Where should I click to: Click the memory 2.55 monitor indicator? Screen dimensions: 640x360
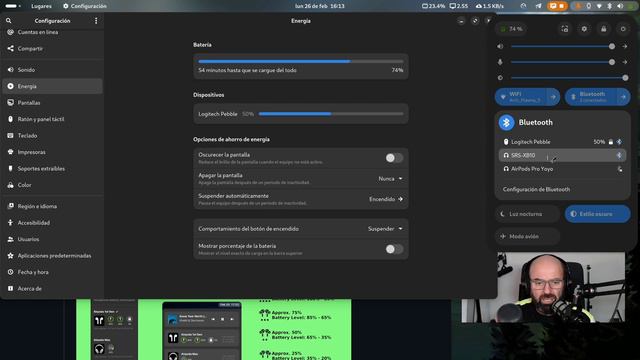[459, 6]
